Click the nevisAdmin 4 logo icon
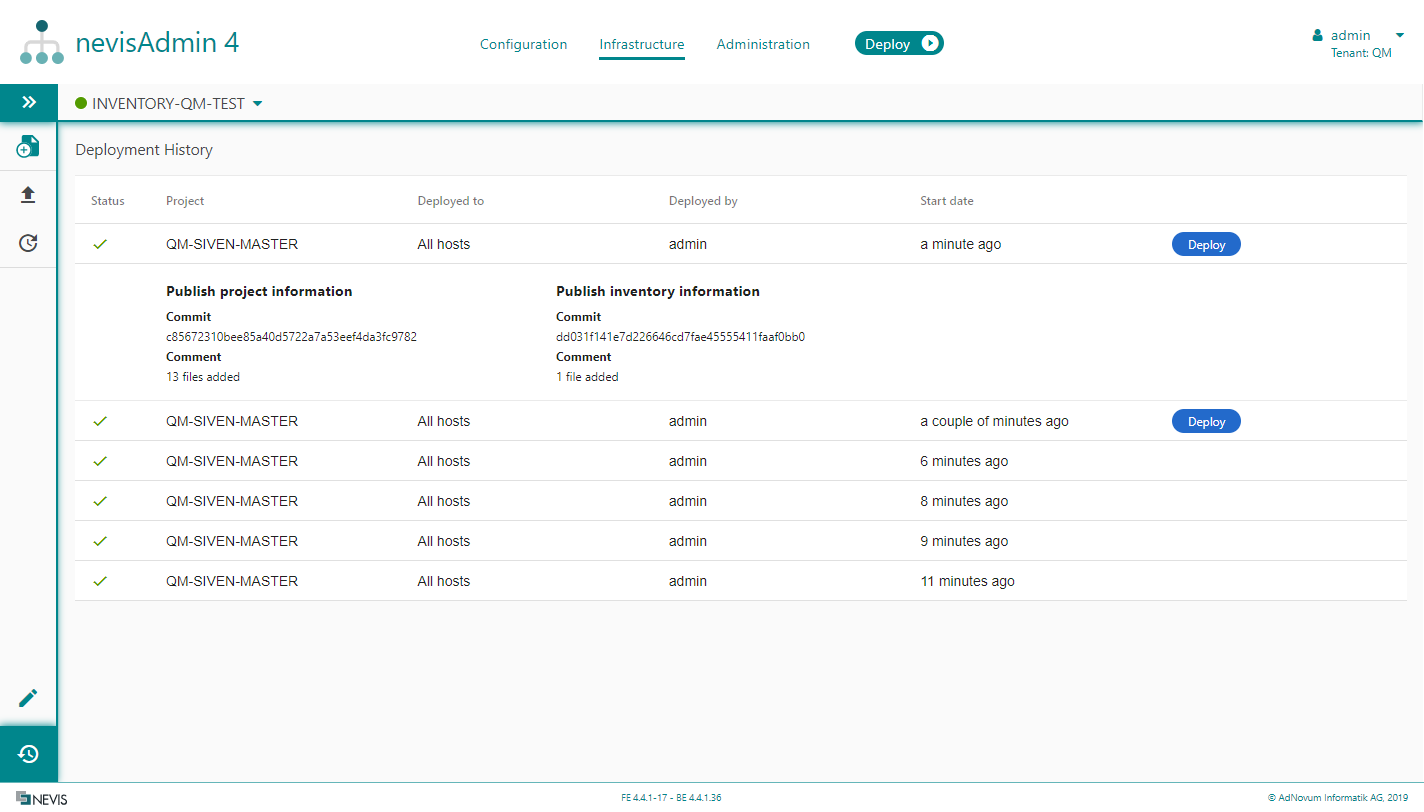Viewport: 1424px width, 812px height. pos(42,42)
